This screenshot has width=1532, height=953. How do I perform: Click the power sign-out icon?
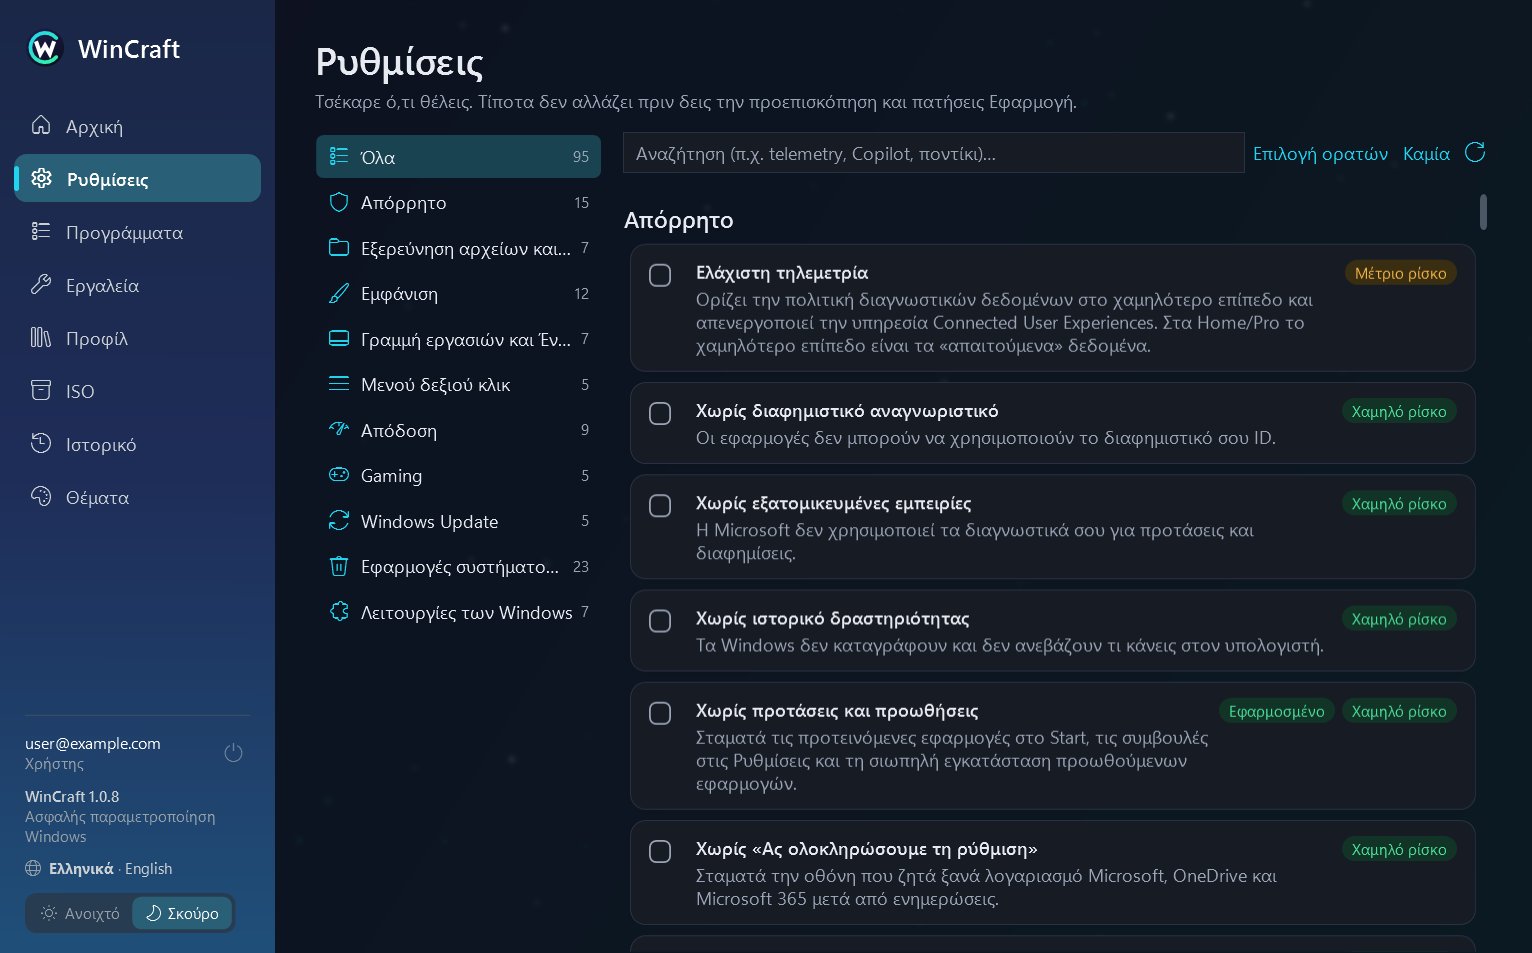pyautogui.click(x=233, y=753)
